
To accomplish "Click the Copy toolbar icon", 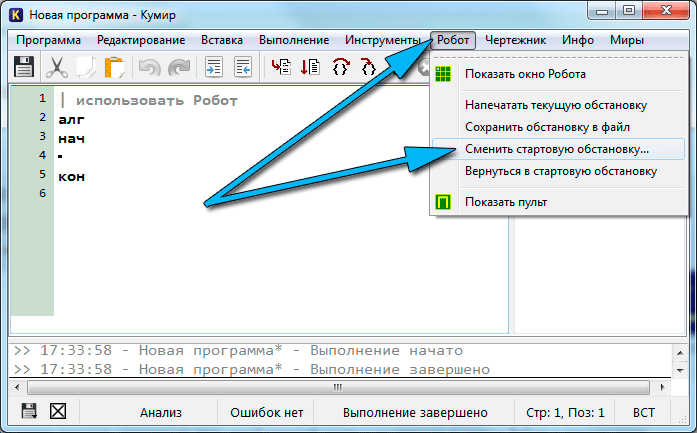I will [86, 68].
